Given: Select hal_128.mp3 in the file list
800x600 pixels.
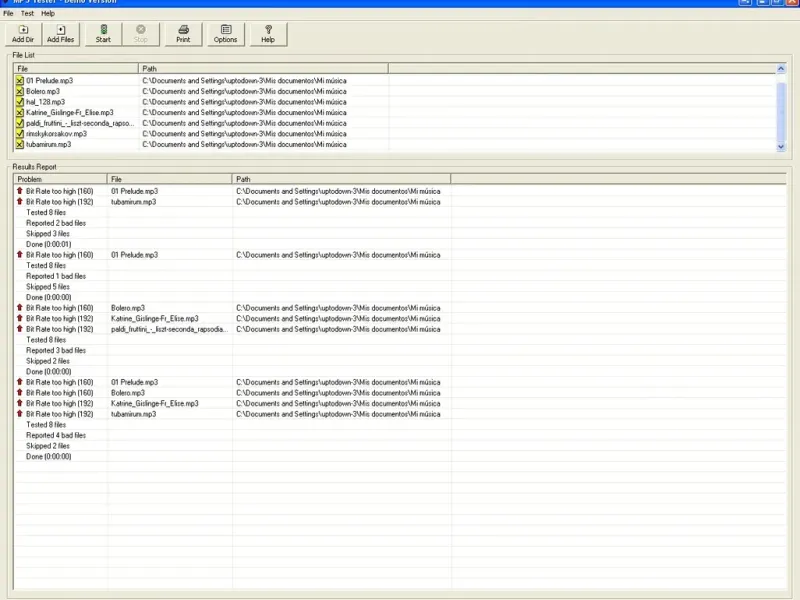Looking at the screenshot, I should coord(45,102).
